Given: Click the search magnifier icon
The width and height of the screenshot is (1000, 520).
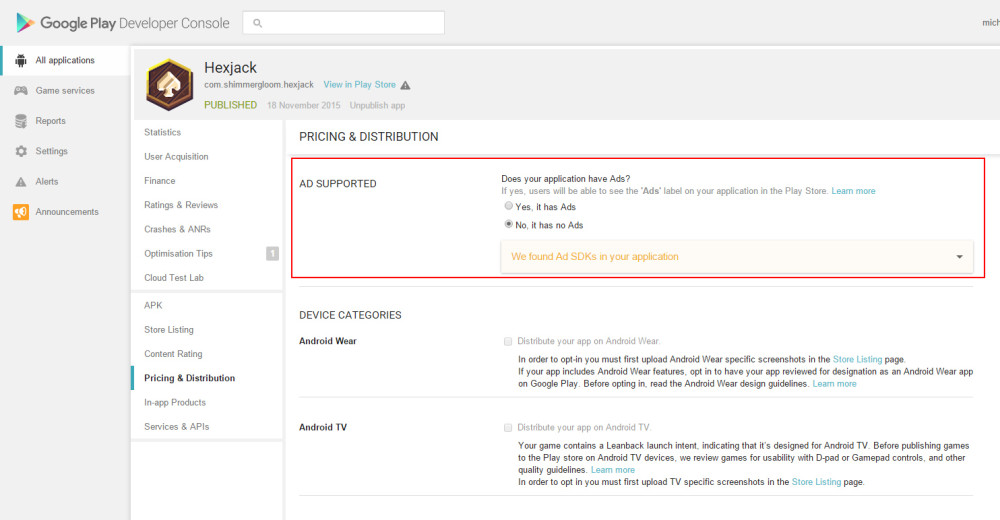Looking at the screenshot, I should point(258,23).
